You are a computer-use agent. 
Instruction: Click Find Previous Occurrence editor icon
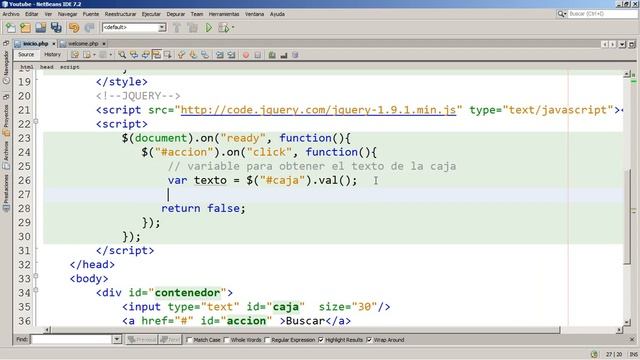pyautogui.click(x=133, y=55)
